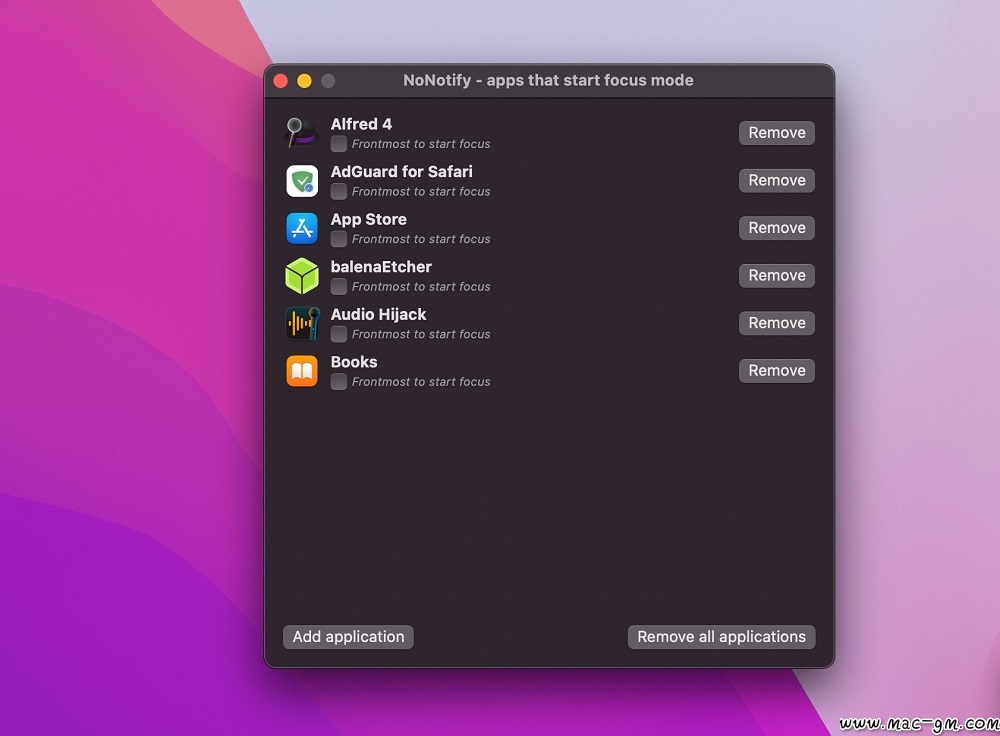
Task: Tick the Frontmost checkbox under AdGuard for Safari
Action: coord(339,191)
